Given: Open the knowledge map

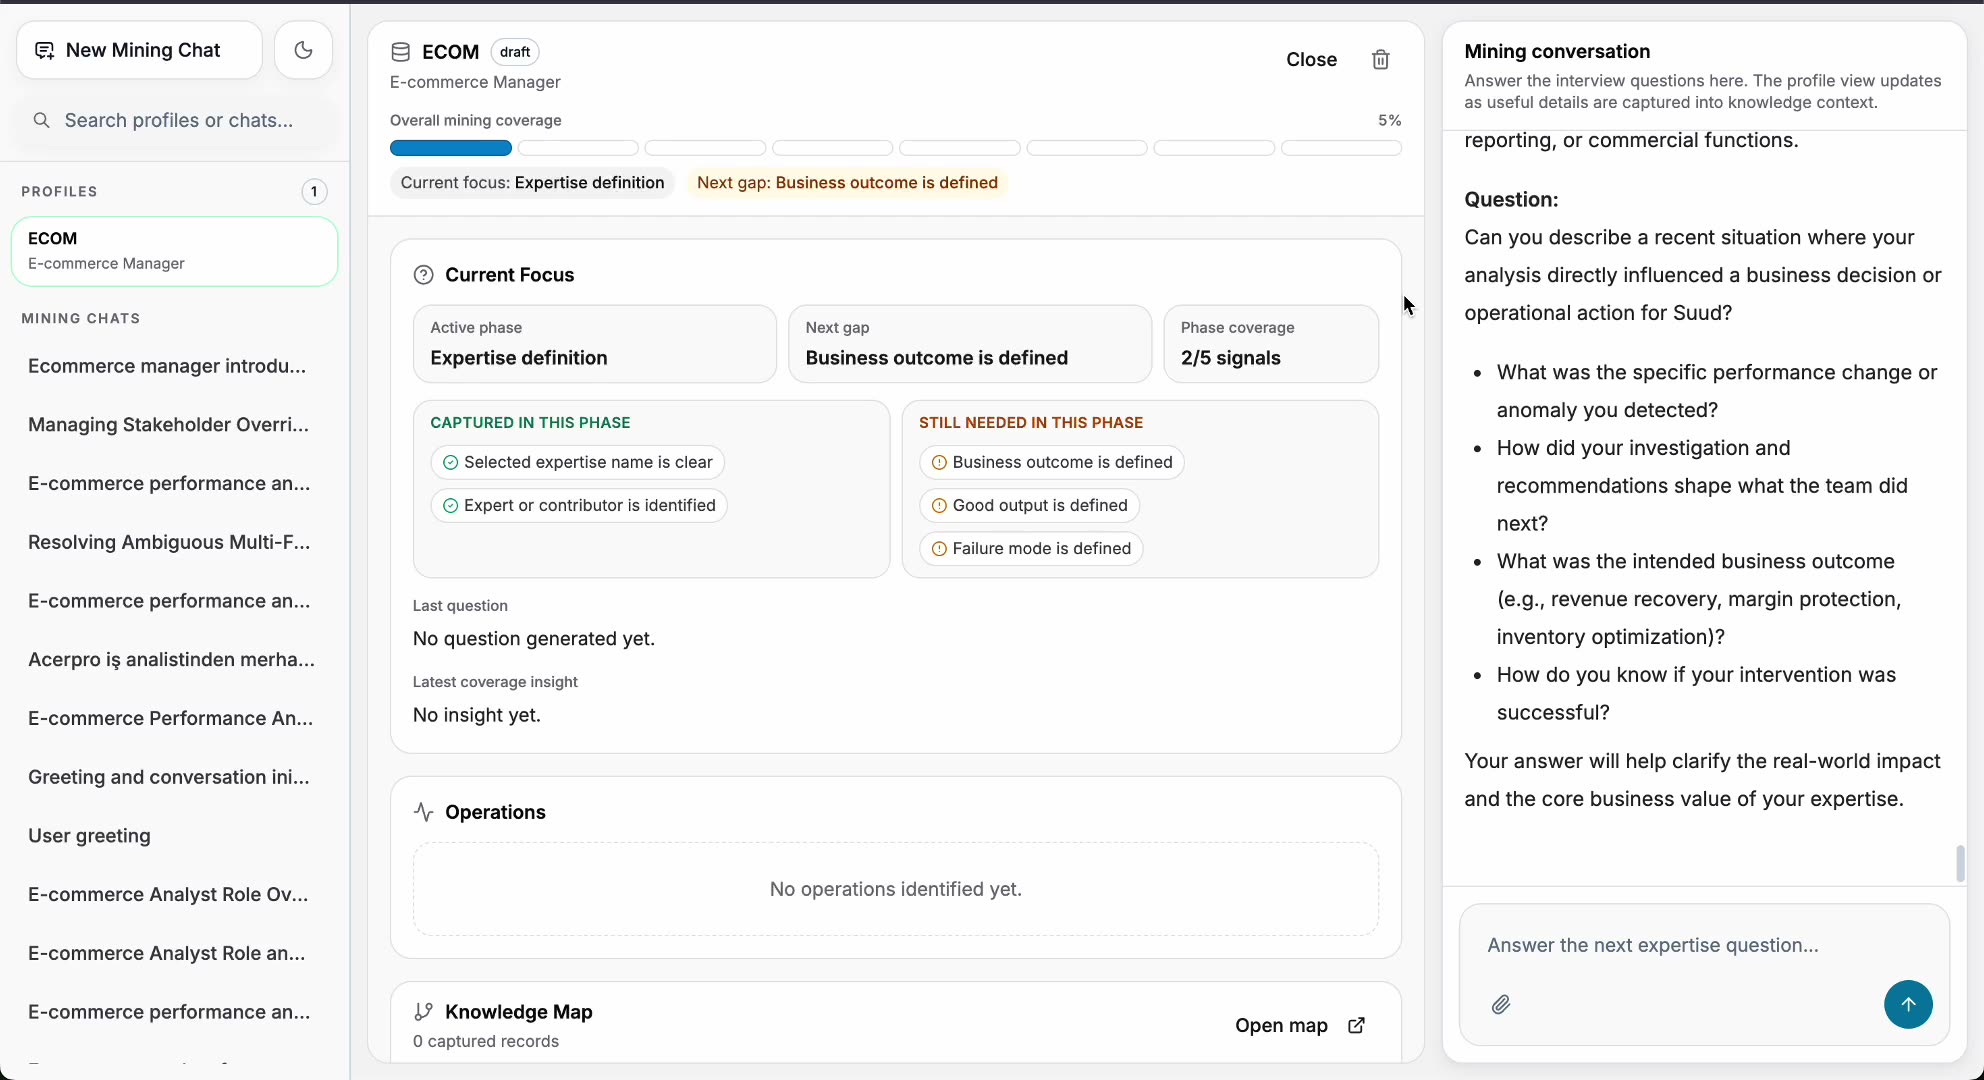Looking at the screenshot, I should [x=1300, y=1025].
